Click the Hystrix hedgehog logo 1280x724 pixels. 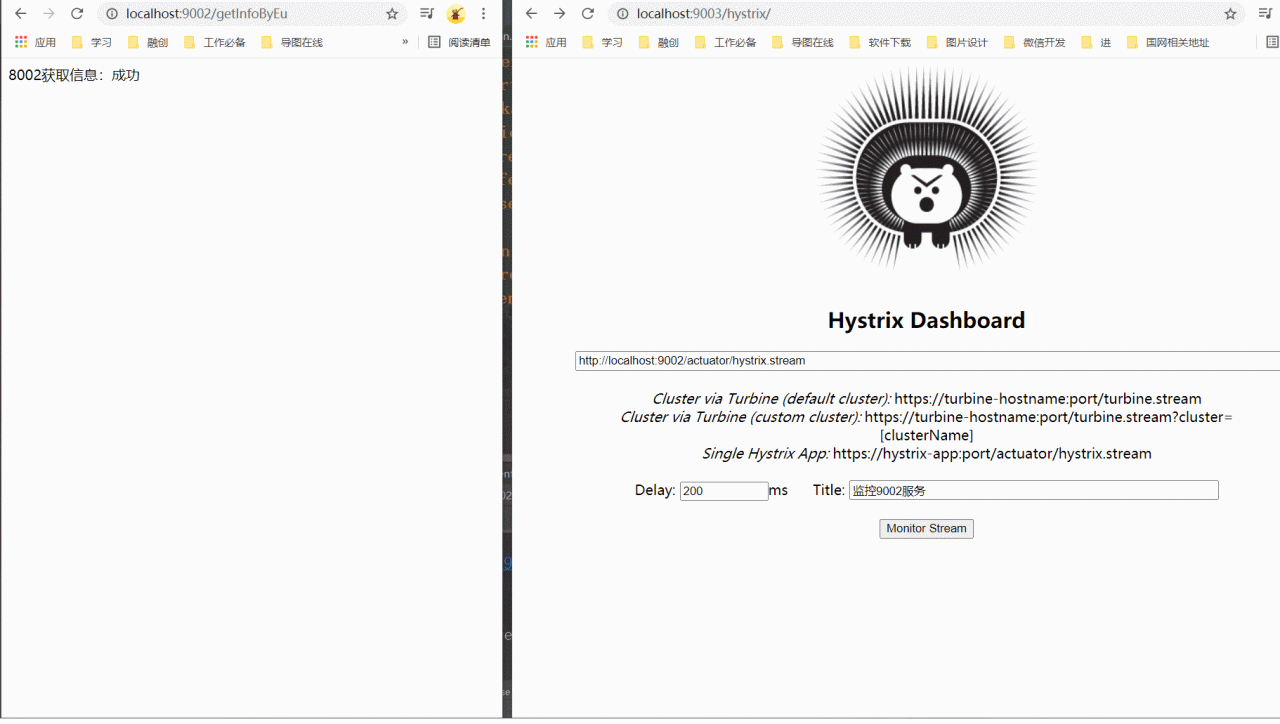tap(926, 168)
